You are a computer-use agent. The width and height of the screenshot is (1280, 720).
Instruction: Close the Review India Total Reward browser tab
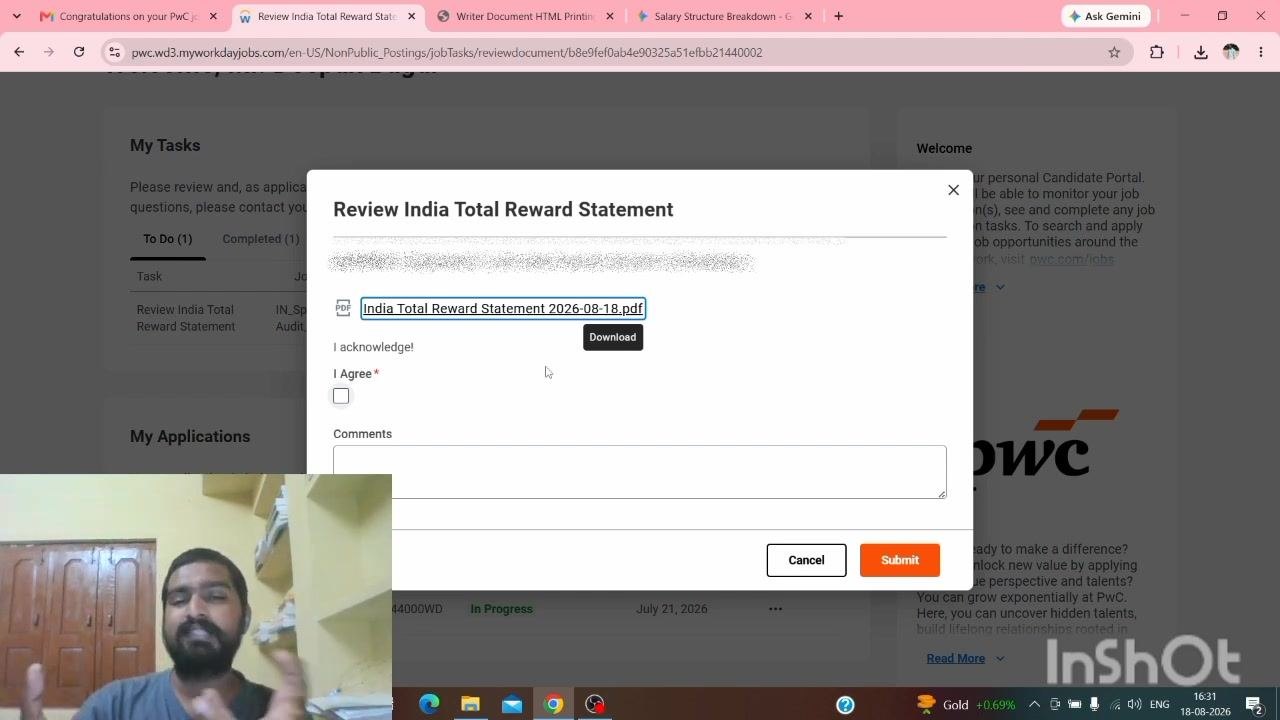click(412, 16)
